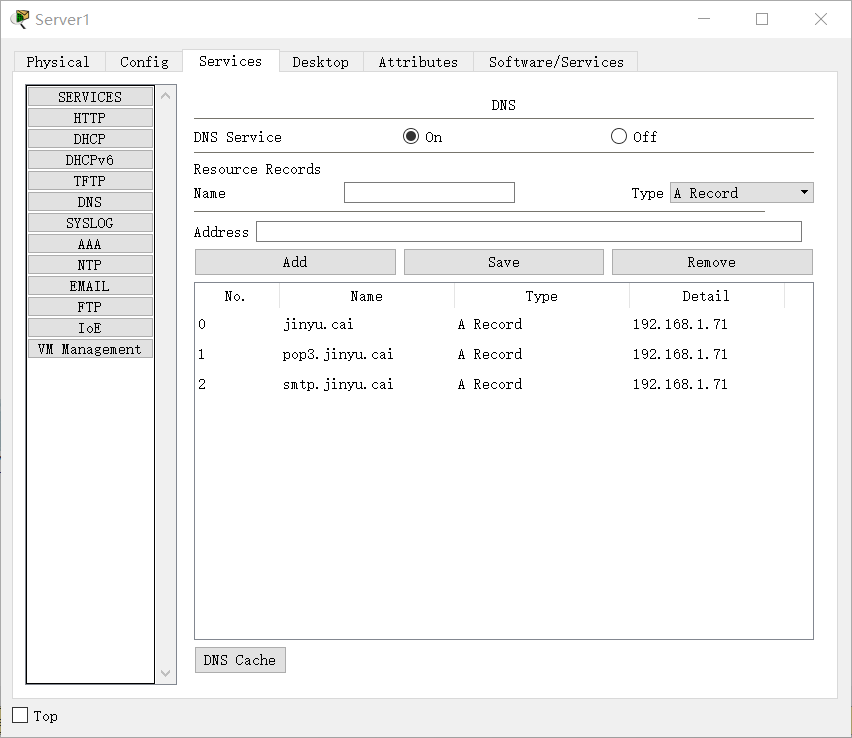Switch to the Physical tab
The height and width of the screenshot is (738, 852).
(58, 62)
